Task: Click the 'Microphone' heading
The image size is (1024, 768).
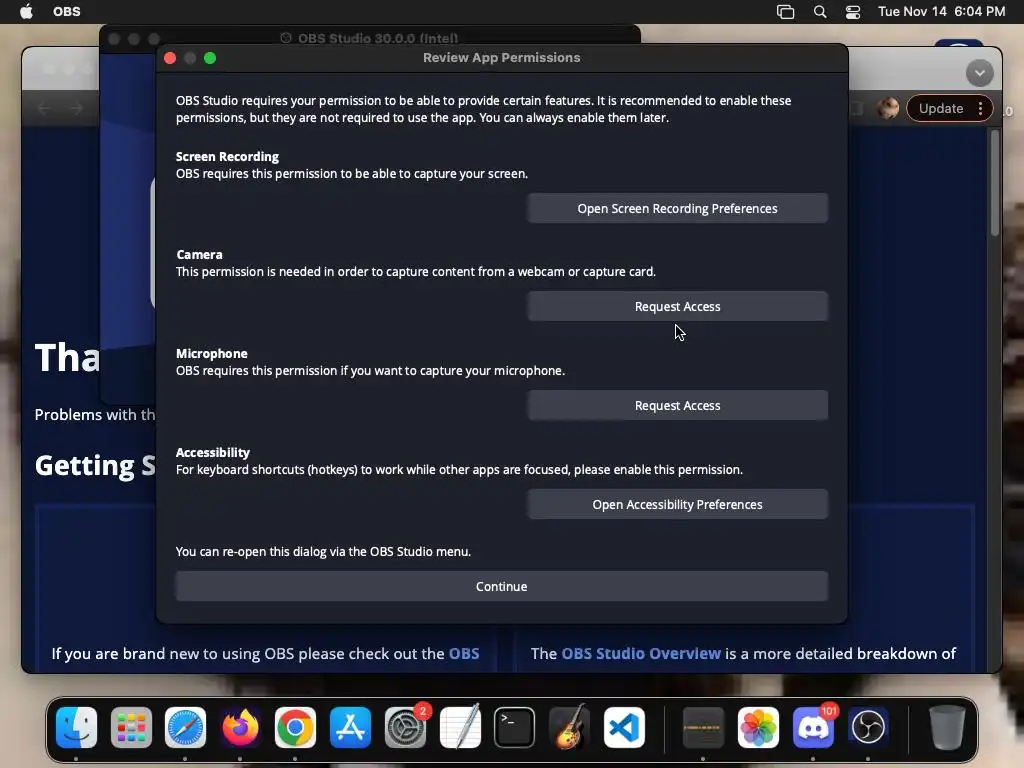Action: [212, 353]
